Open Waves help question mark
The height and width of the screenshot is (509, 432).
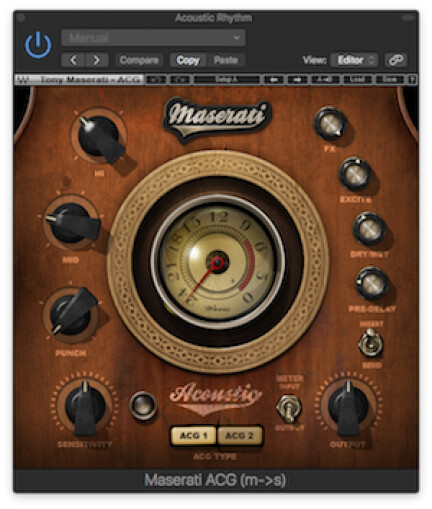(x=412, y=80)
